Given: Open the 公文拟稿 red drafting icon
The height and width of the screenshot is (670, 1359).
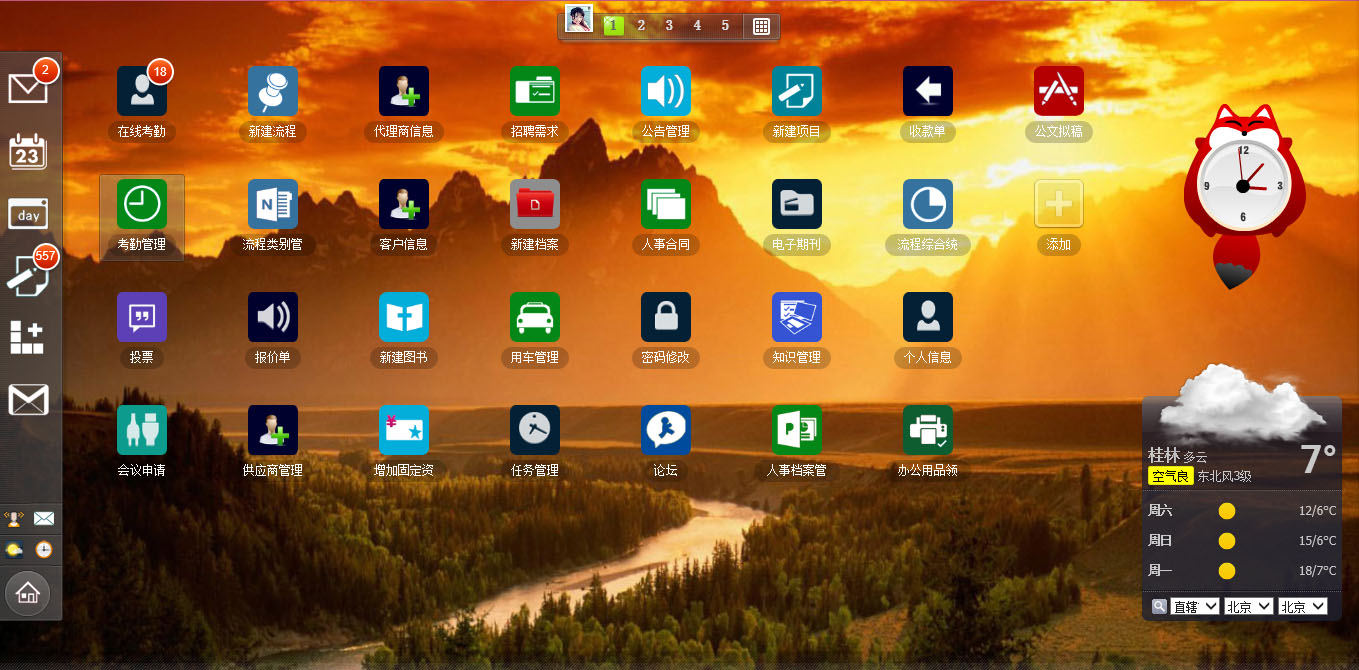Looking at the screenshot, I should click(x=1059, y=91).
